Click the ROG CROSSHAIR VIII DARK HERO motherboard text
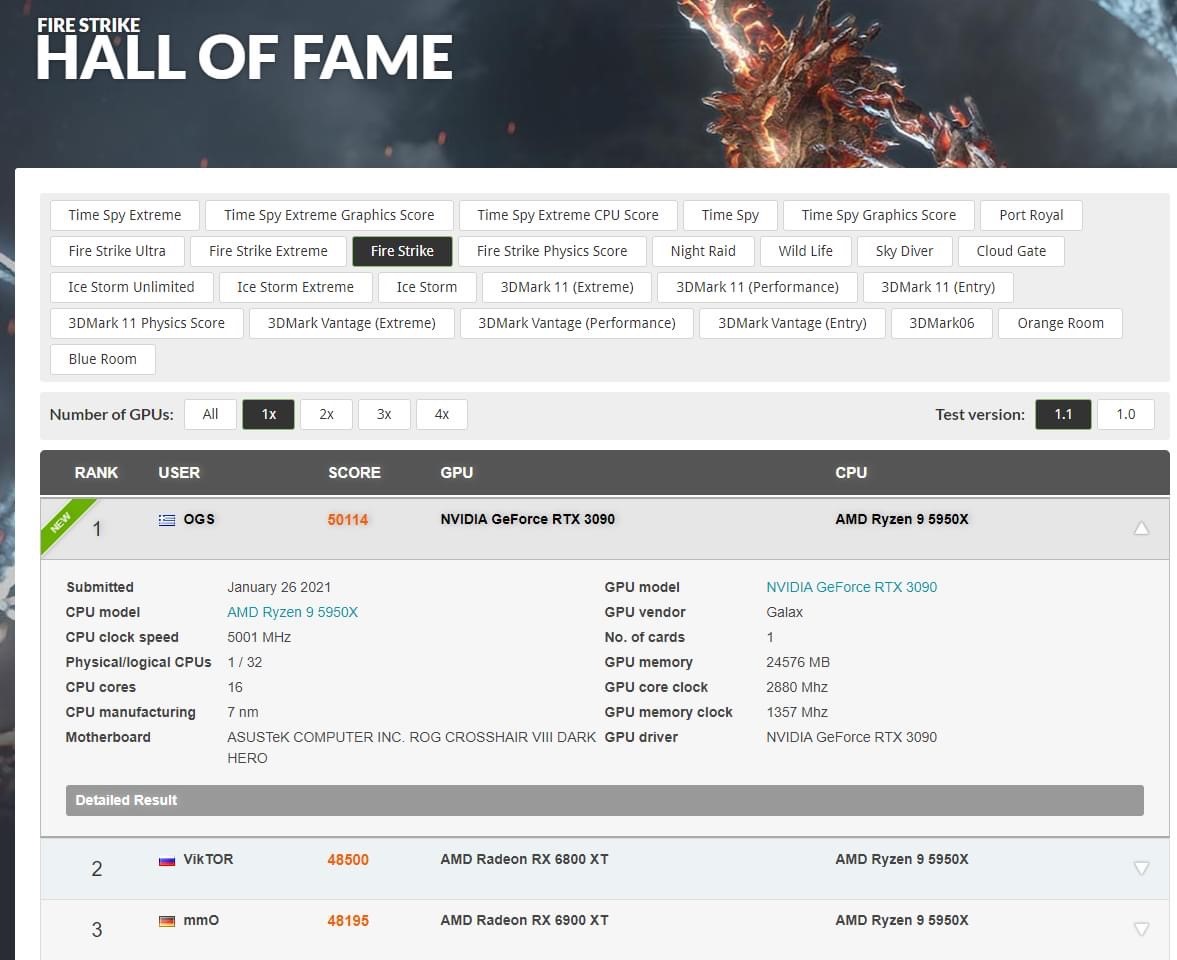 [411, 748]
